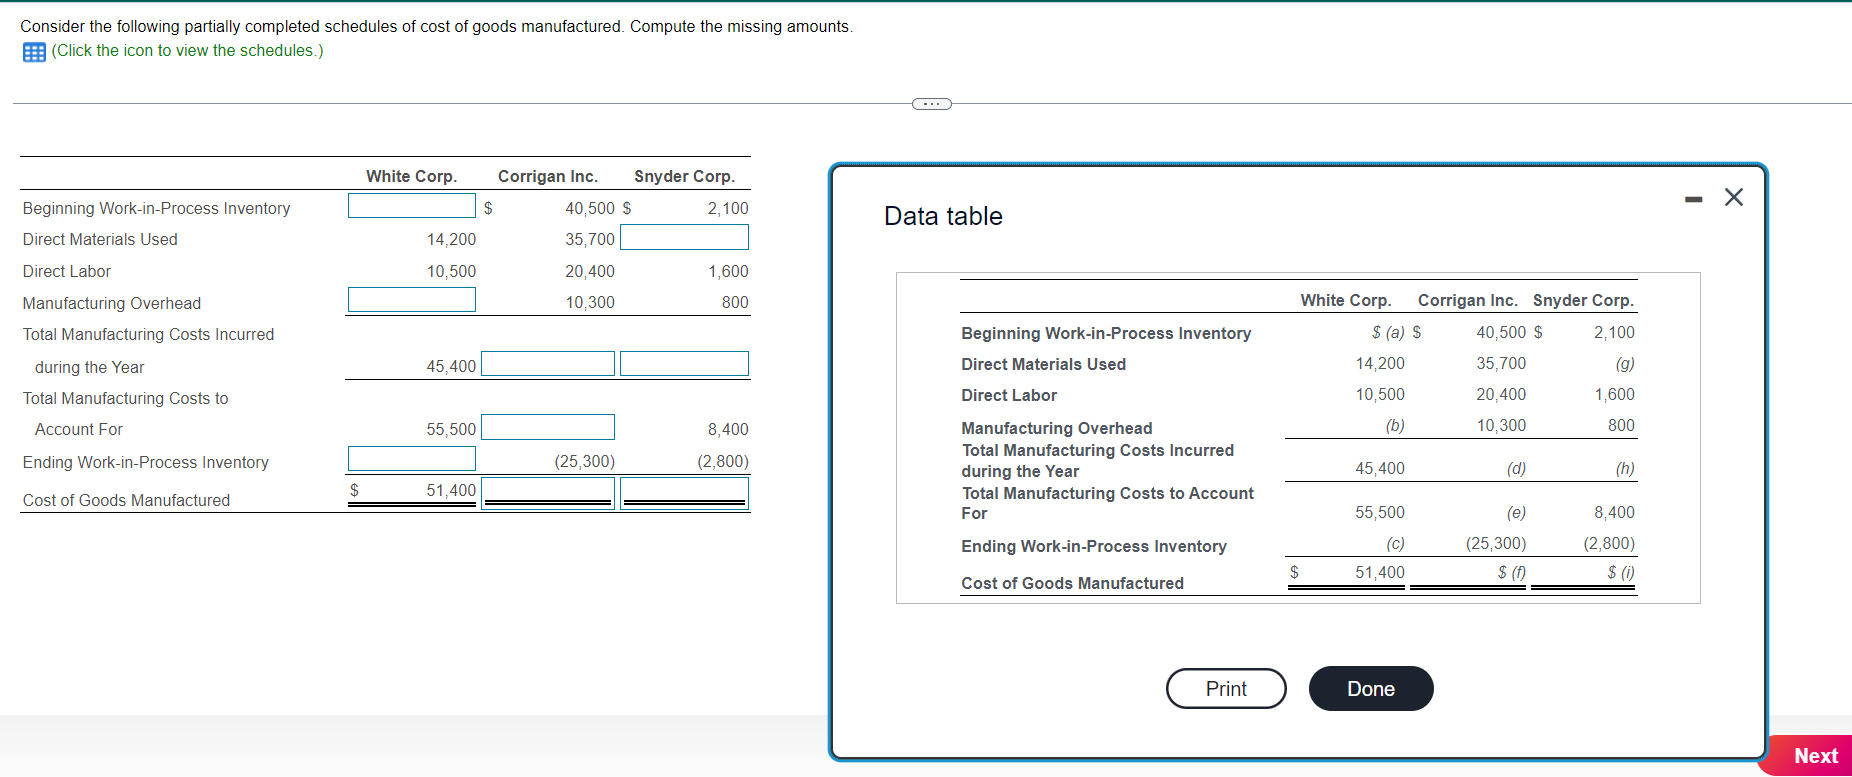The image size is (1852, 777).
Task: Click '35,700' in Corrigan schedule column
Action: pos(590,240)
